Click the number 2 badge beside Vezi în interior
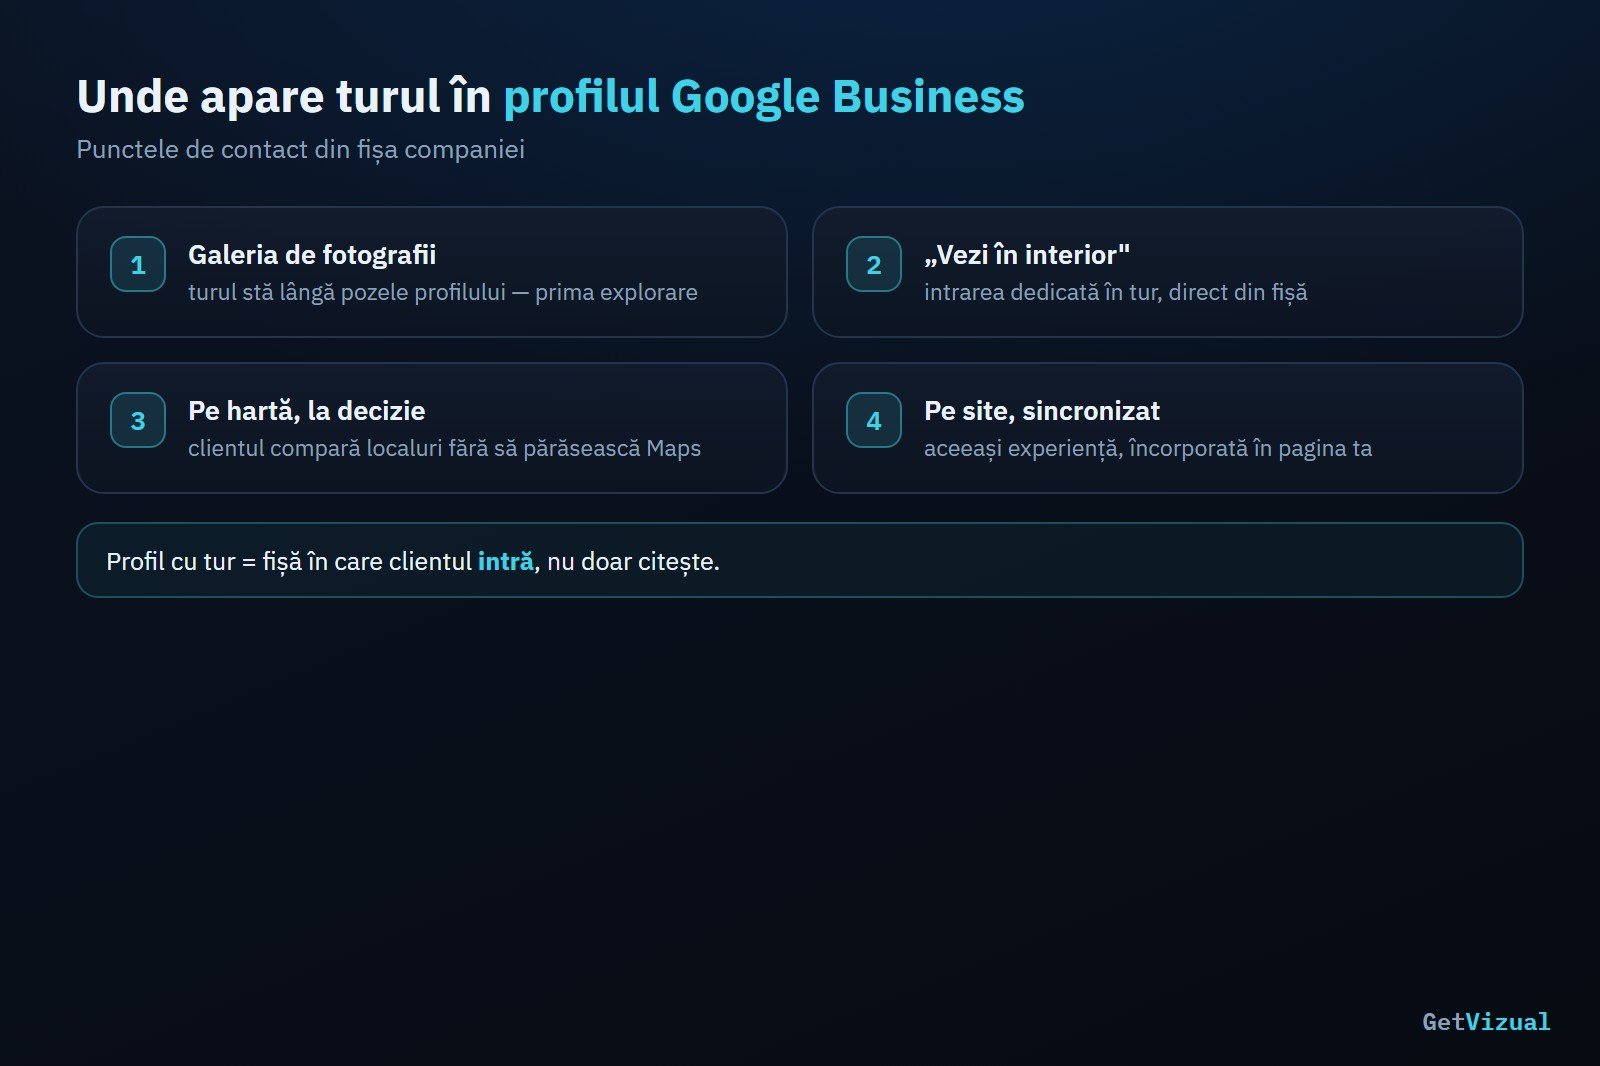 pyautogui.click(x=874, y=264)
